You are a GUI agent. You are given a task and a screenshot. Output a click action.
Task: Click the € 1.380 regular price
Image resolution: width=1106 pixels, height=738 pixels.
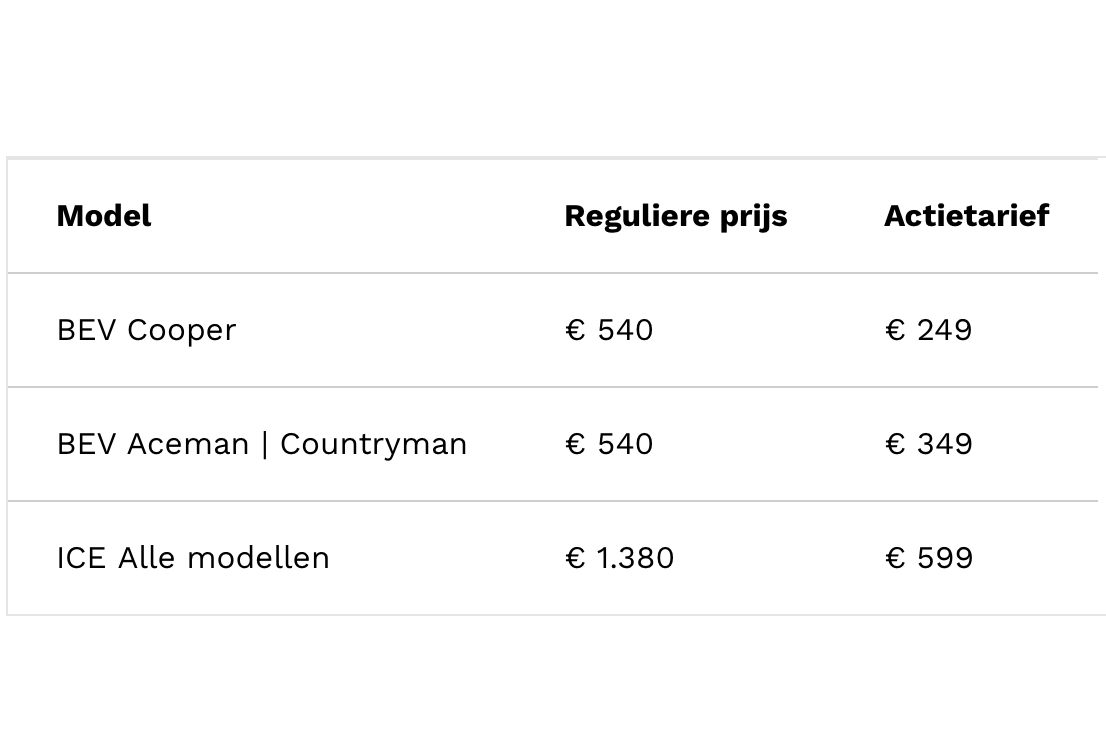click(x=620, y=558)
